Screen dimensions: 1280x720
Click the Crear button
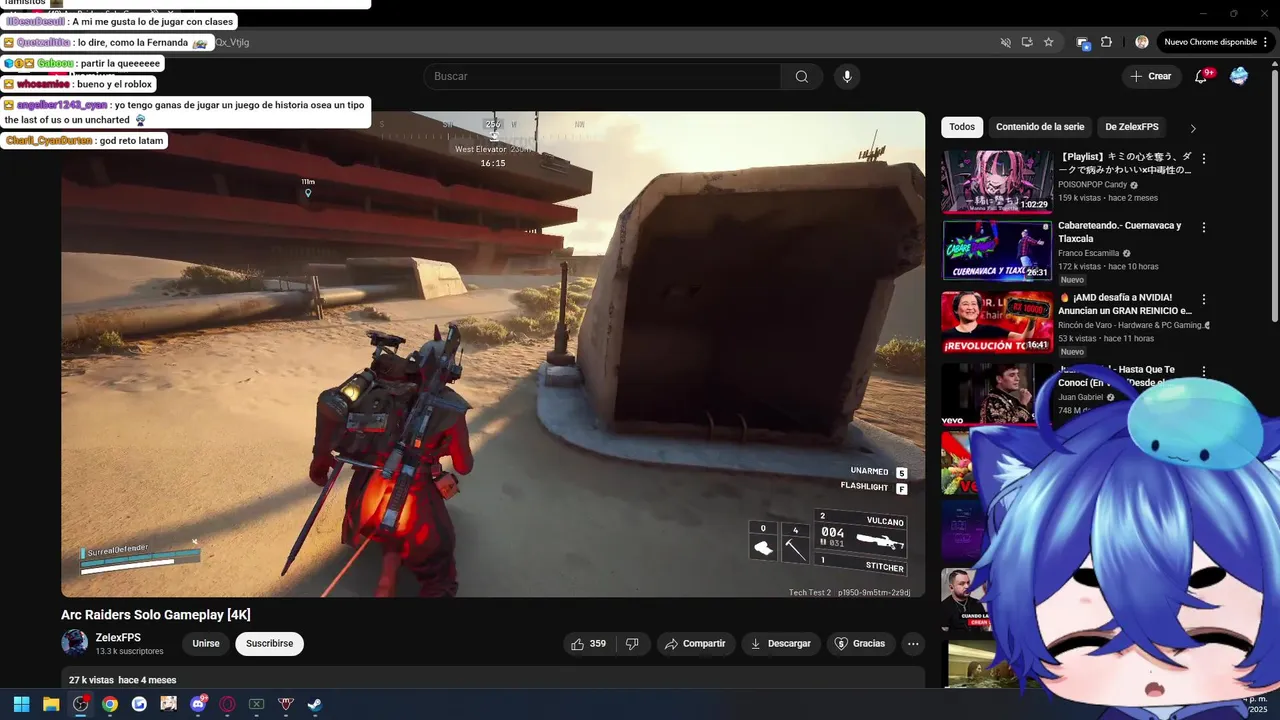1150,76
